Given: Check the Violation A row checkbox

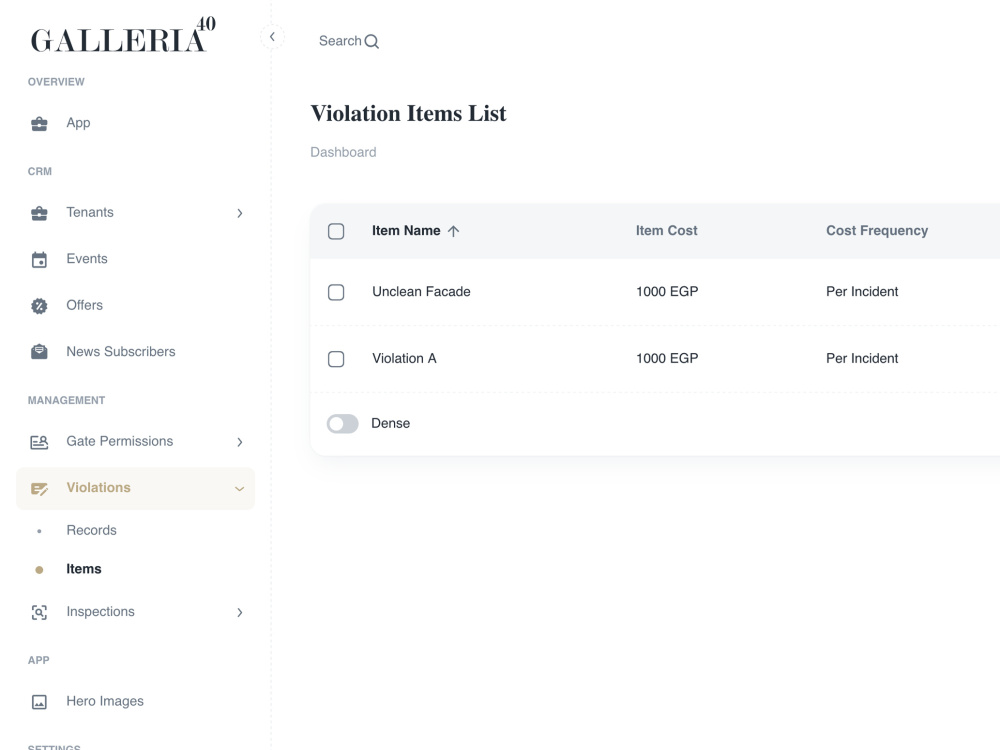Looking at the screenshot, I should click(336, 359).
